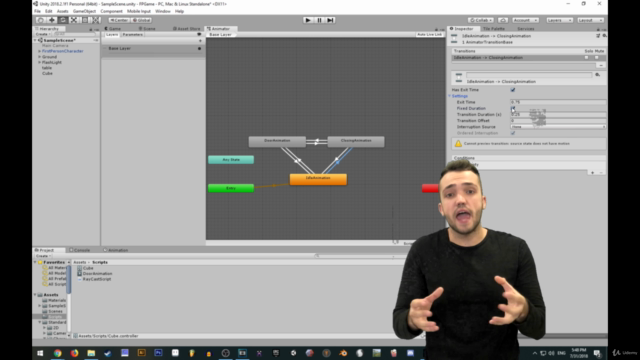Select the orange IdleAnimation state node

tap(318, 179)
